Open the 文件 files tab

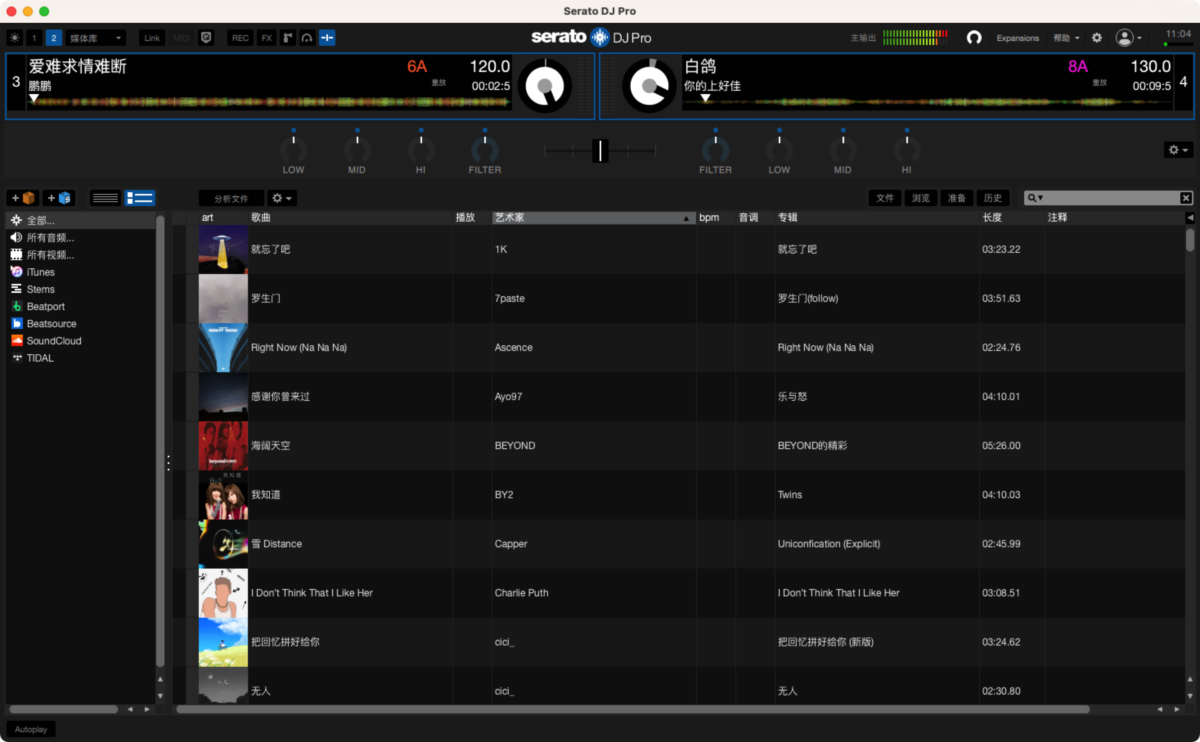click(885, 198)
